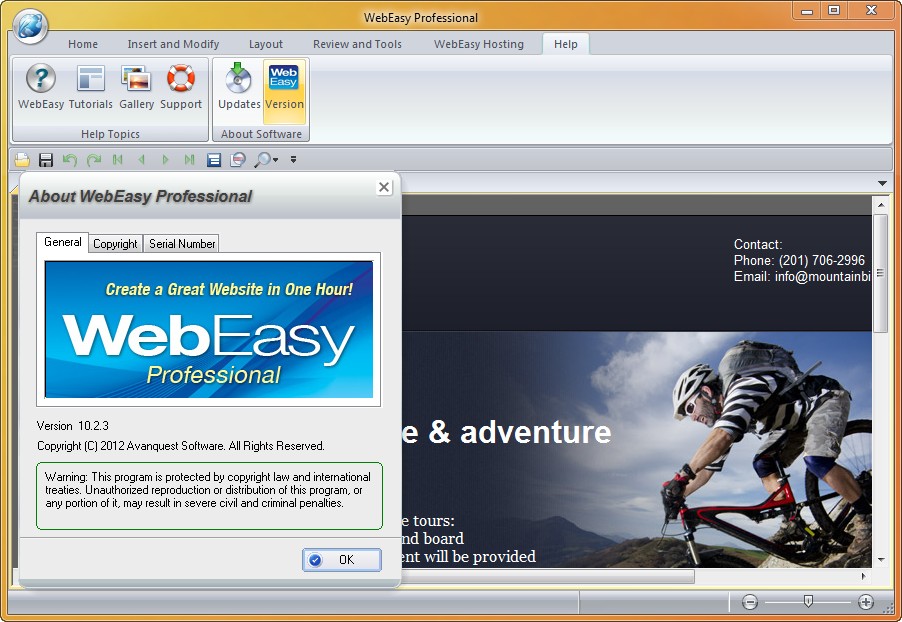Open the Insert and Modify tab
Viewport: 902px width, 622px height.
coord(173,44)
